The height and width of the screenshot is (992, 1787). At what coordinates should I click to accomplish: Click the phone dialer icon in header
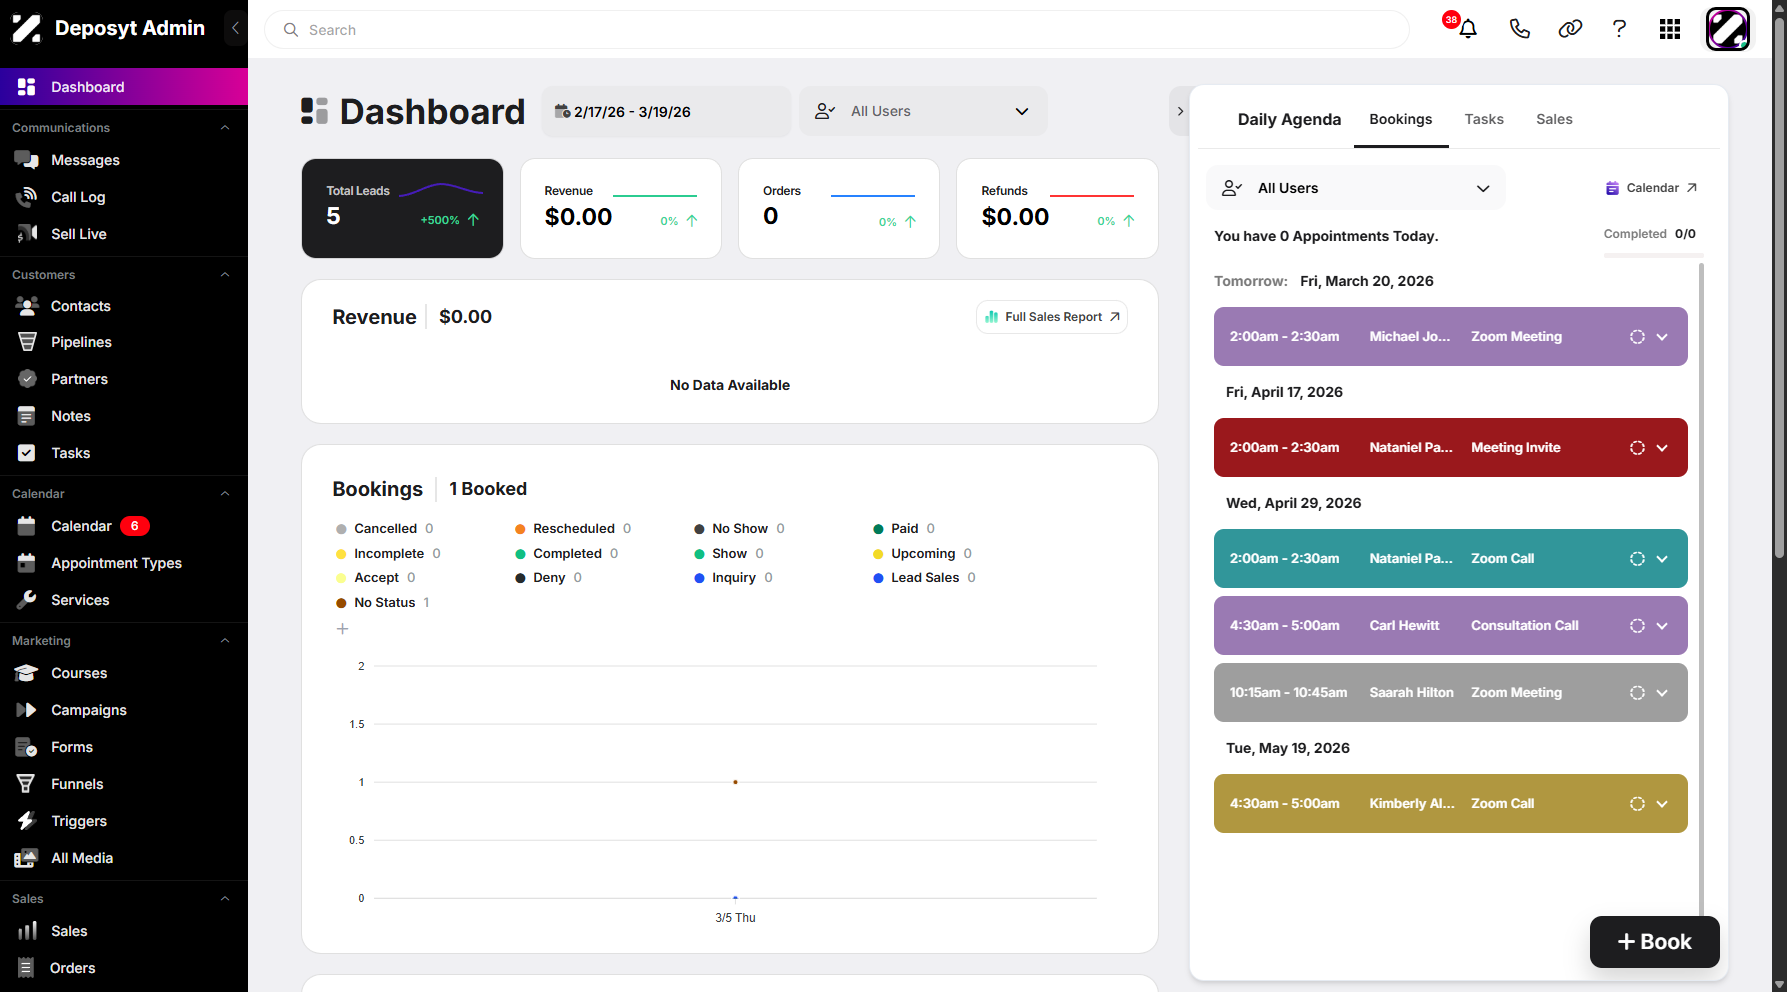tap(1519, 29)
